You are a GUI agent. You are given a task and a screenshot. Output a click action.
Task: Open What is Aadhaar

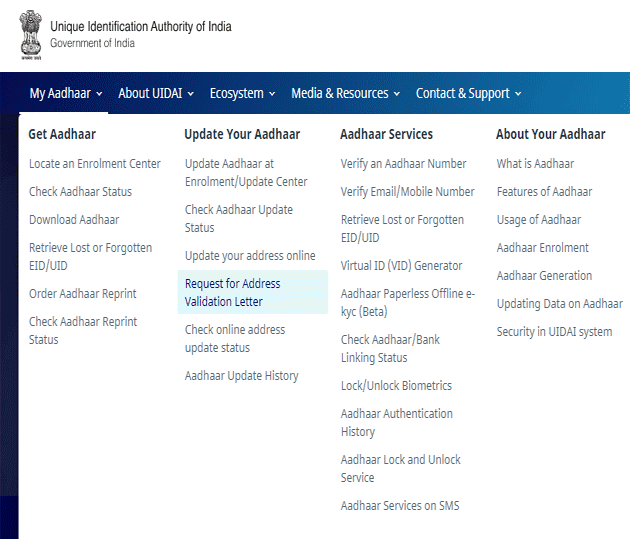[x=535, y=164]
